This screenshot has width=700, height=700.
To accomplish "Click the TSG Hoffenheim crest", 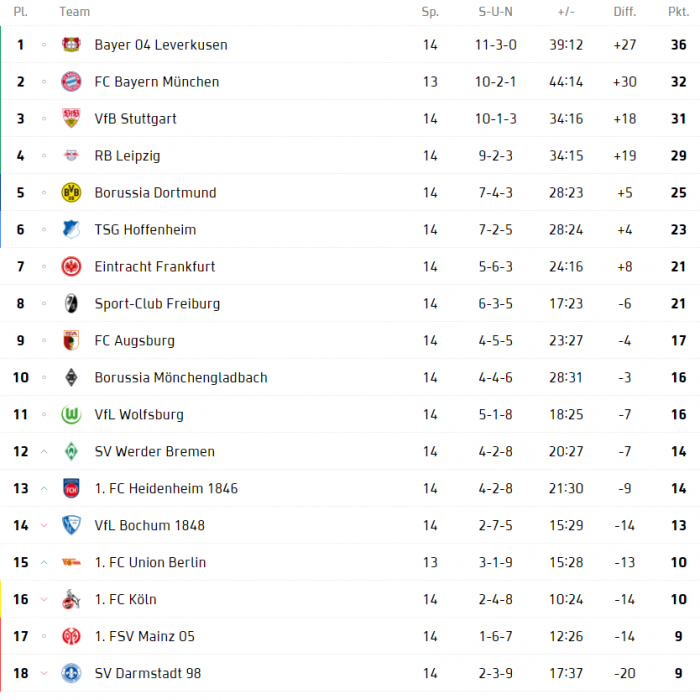I will tap(71, 229).
